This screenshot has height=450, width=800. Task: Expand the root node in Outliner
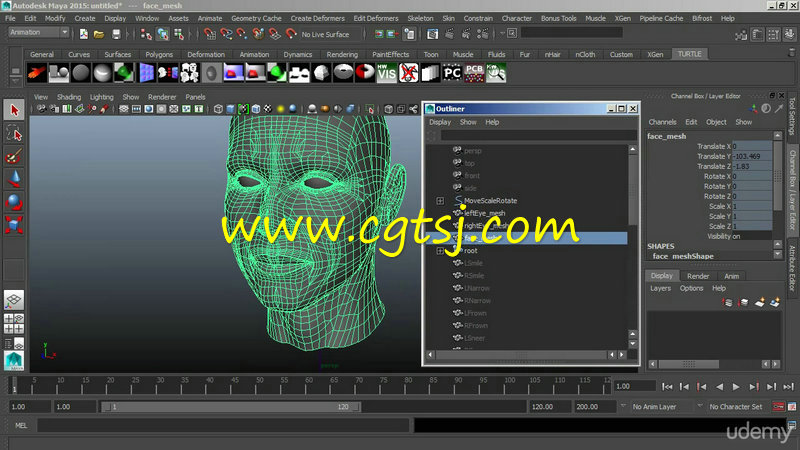[440, 251]
